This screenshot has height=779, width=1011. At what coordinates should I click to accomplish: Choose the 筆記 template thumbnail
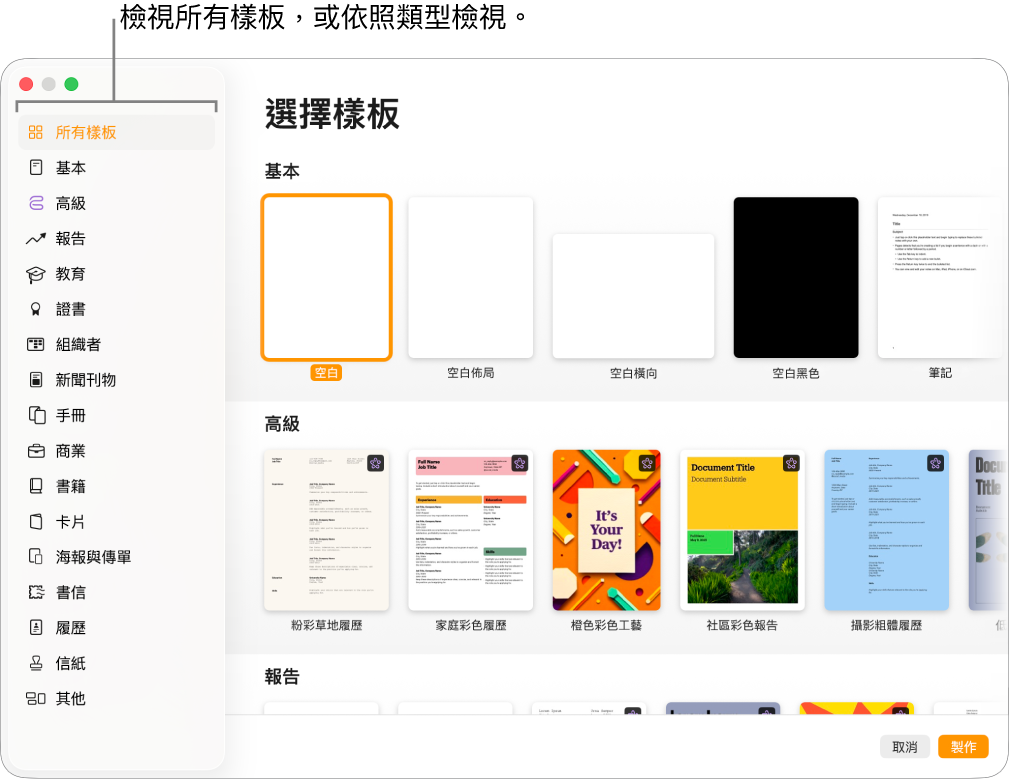coord(941,277)
